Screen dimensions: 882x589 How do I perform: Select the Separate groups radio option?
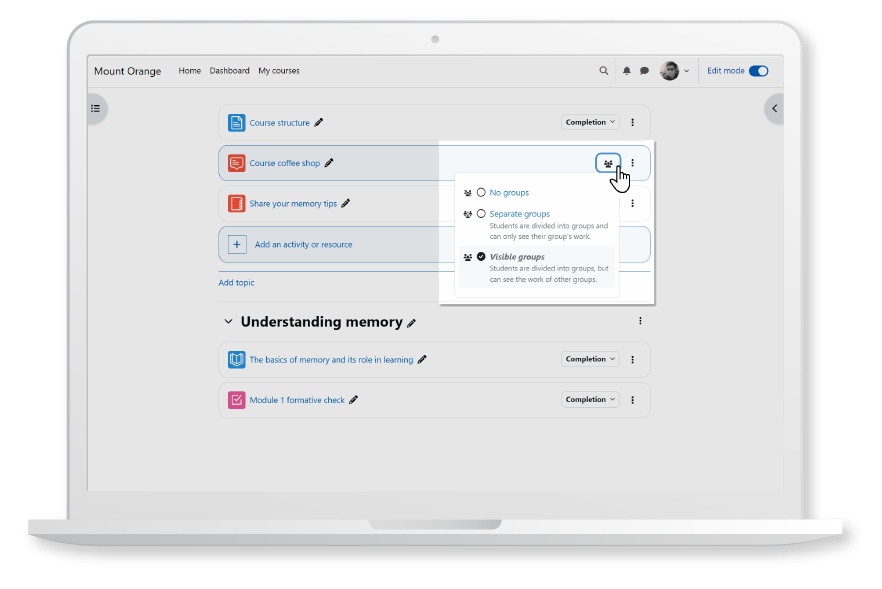click(481, 214)
